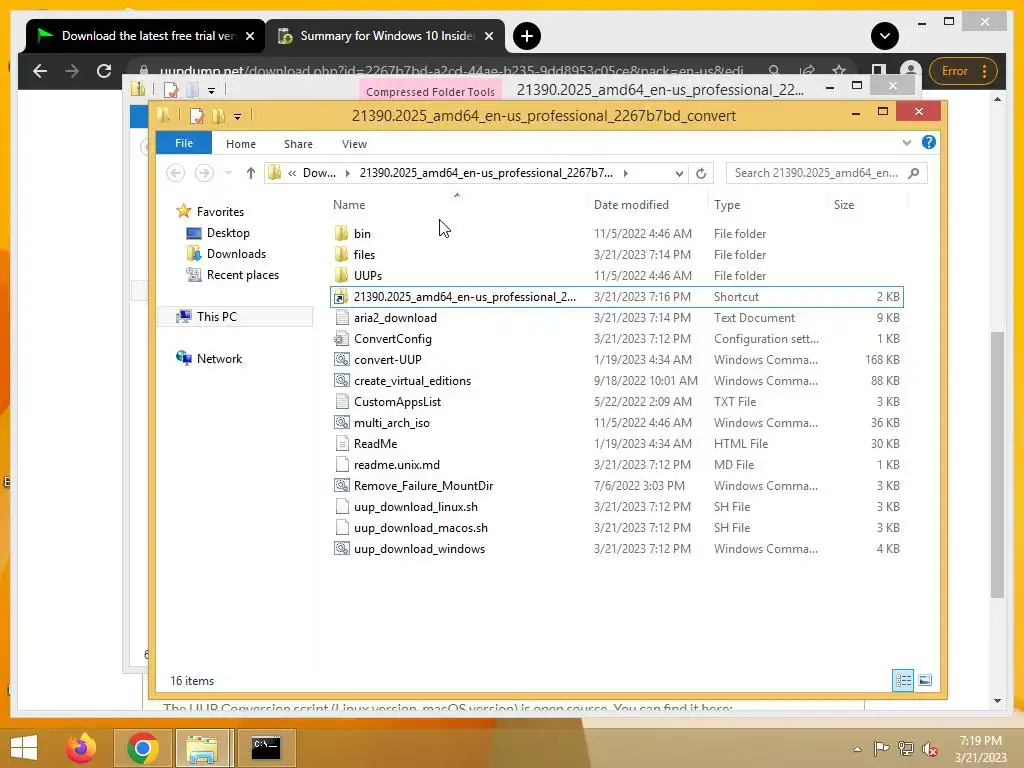Go up one folder level
The width and height of the screenshot is (1024, 768).
pyautogui.click(x=251, y=172)
